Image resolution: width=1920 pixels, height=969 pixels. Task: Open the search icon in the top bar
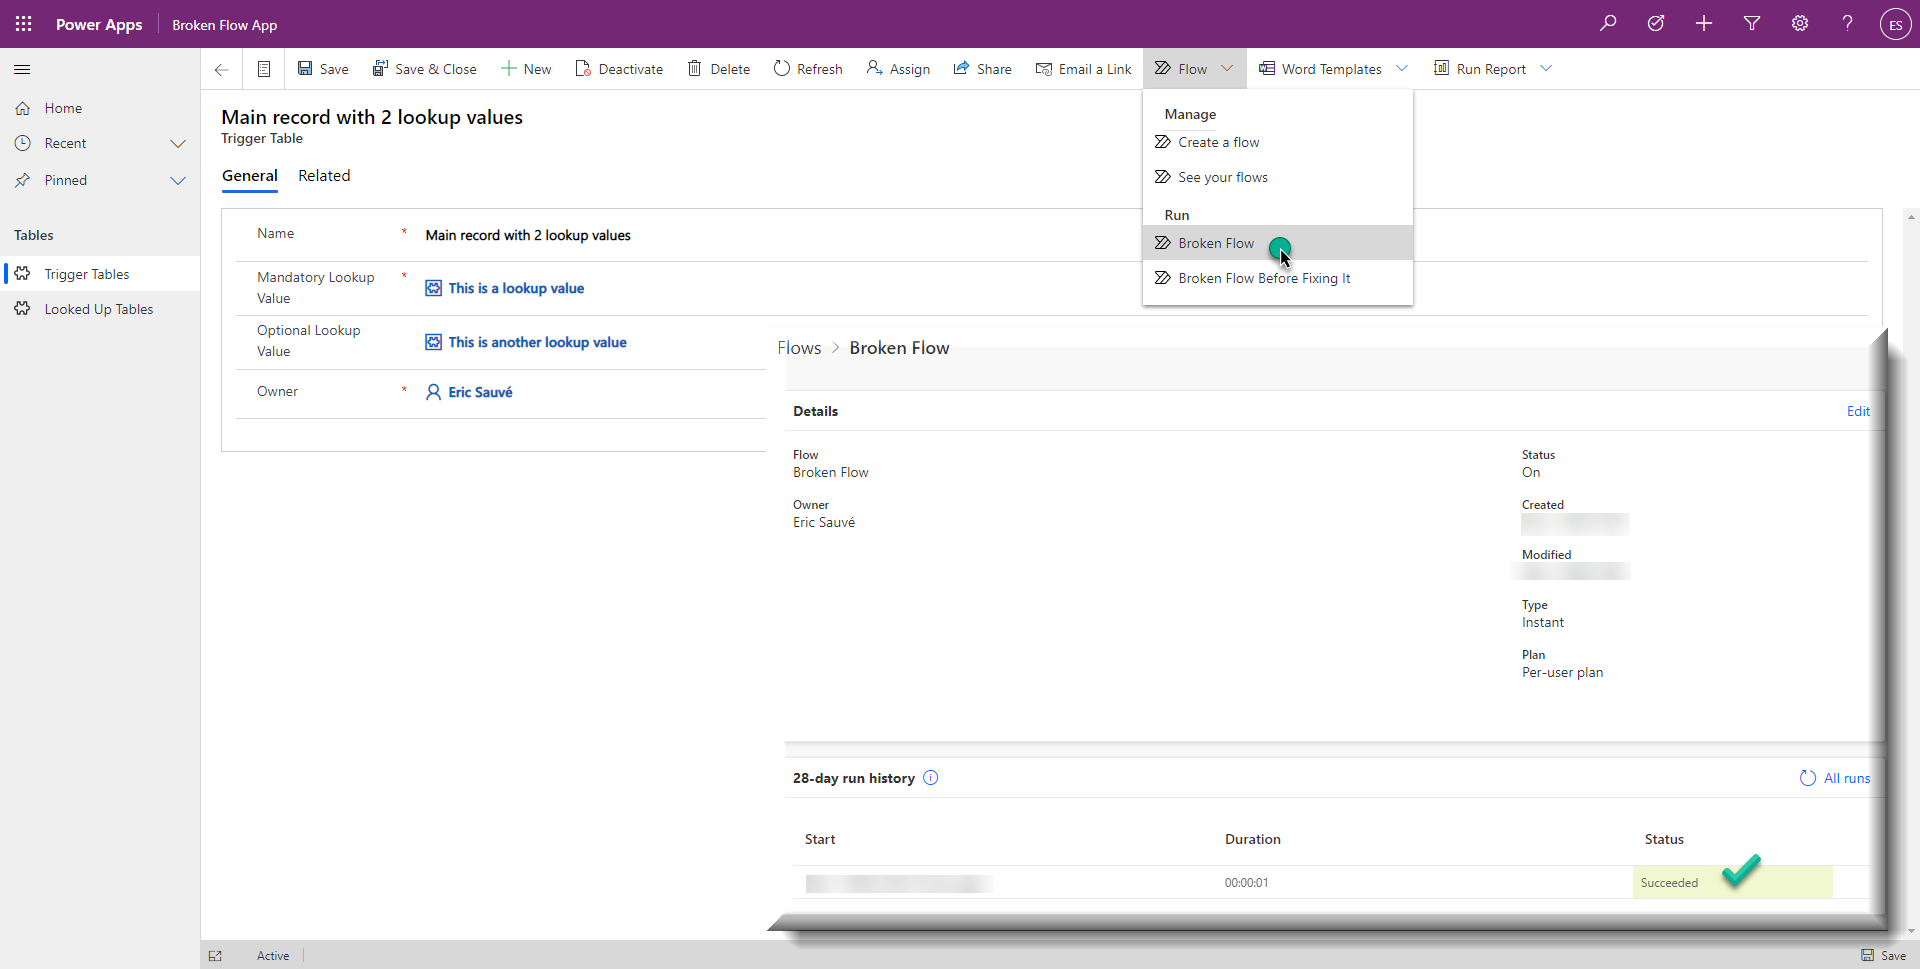[1608, 23]
